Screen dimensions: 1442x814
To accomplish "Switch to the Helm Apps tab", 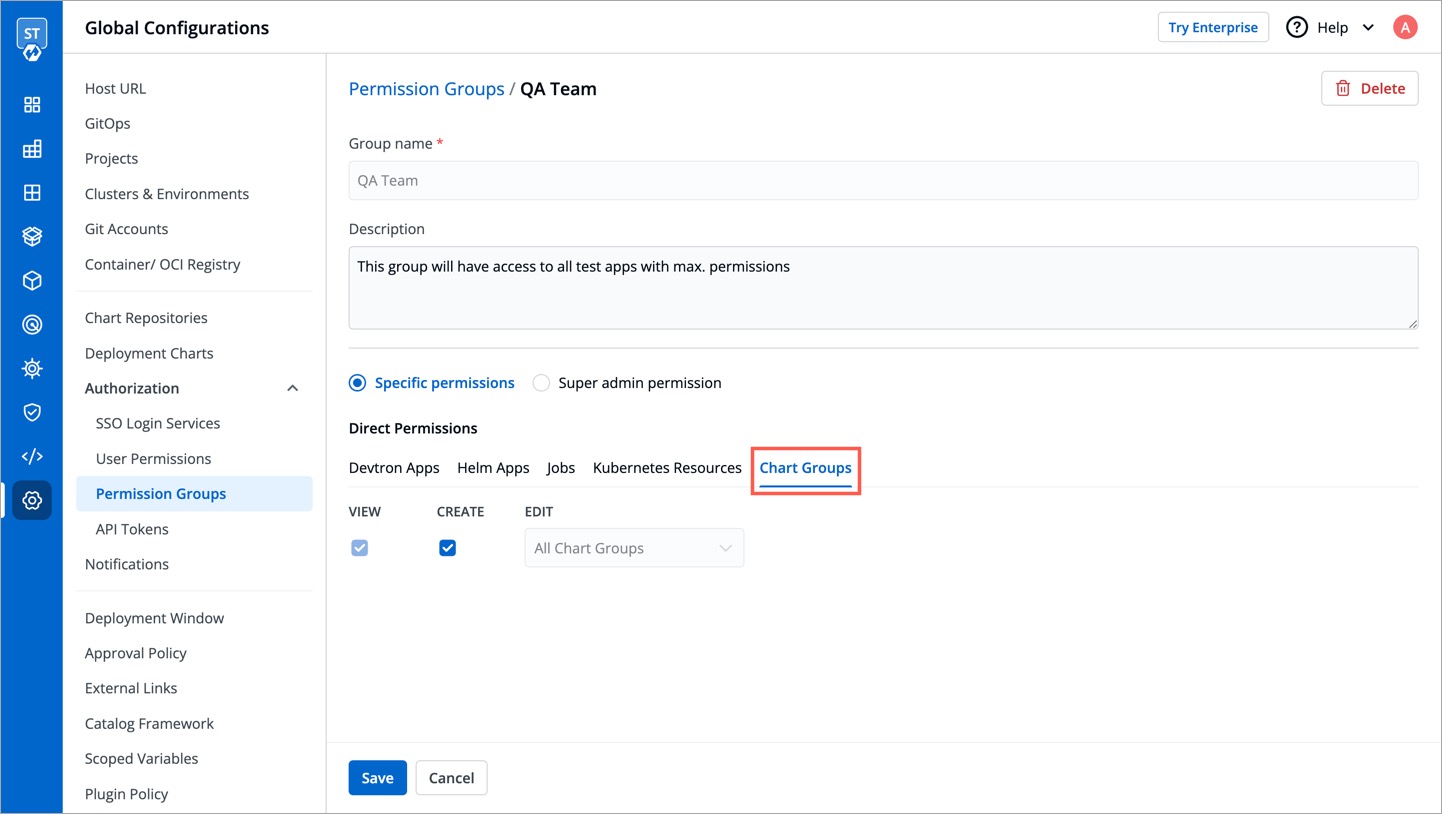I will pyautogui.click(x=493, y=468).
